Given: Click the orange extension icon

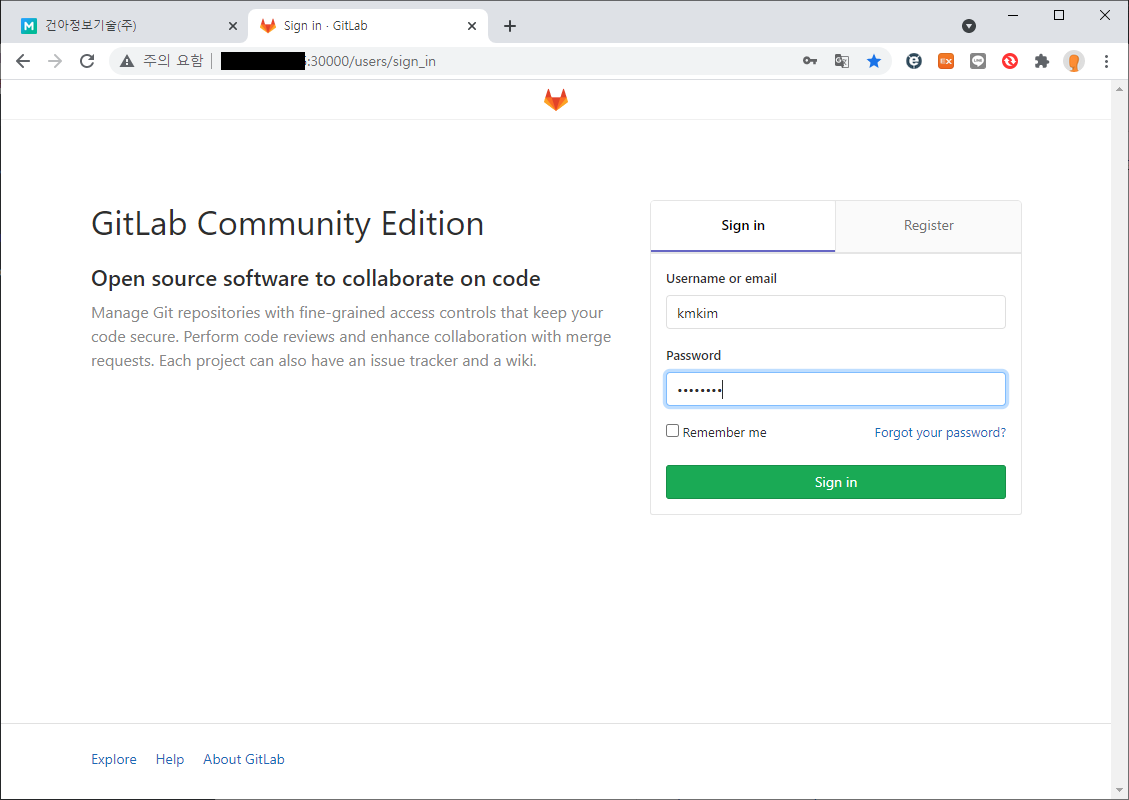Looking at the screenshot, I should [945, 61].
